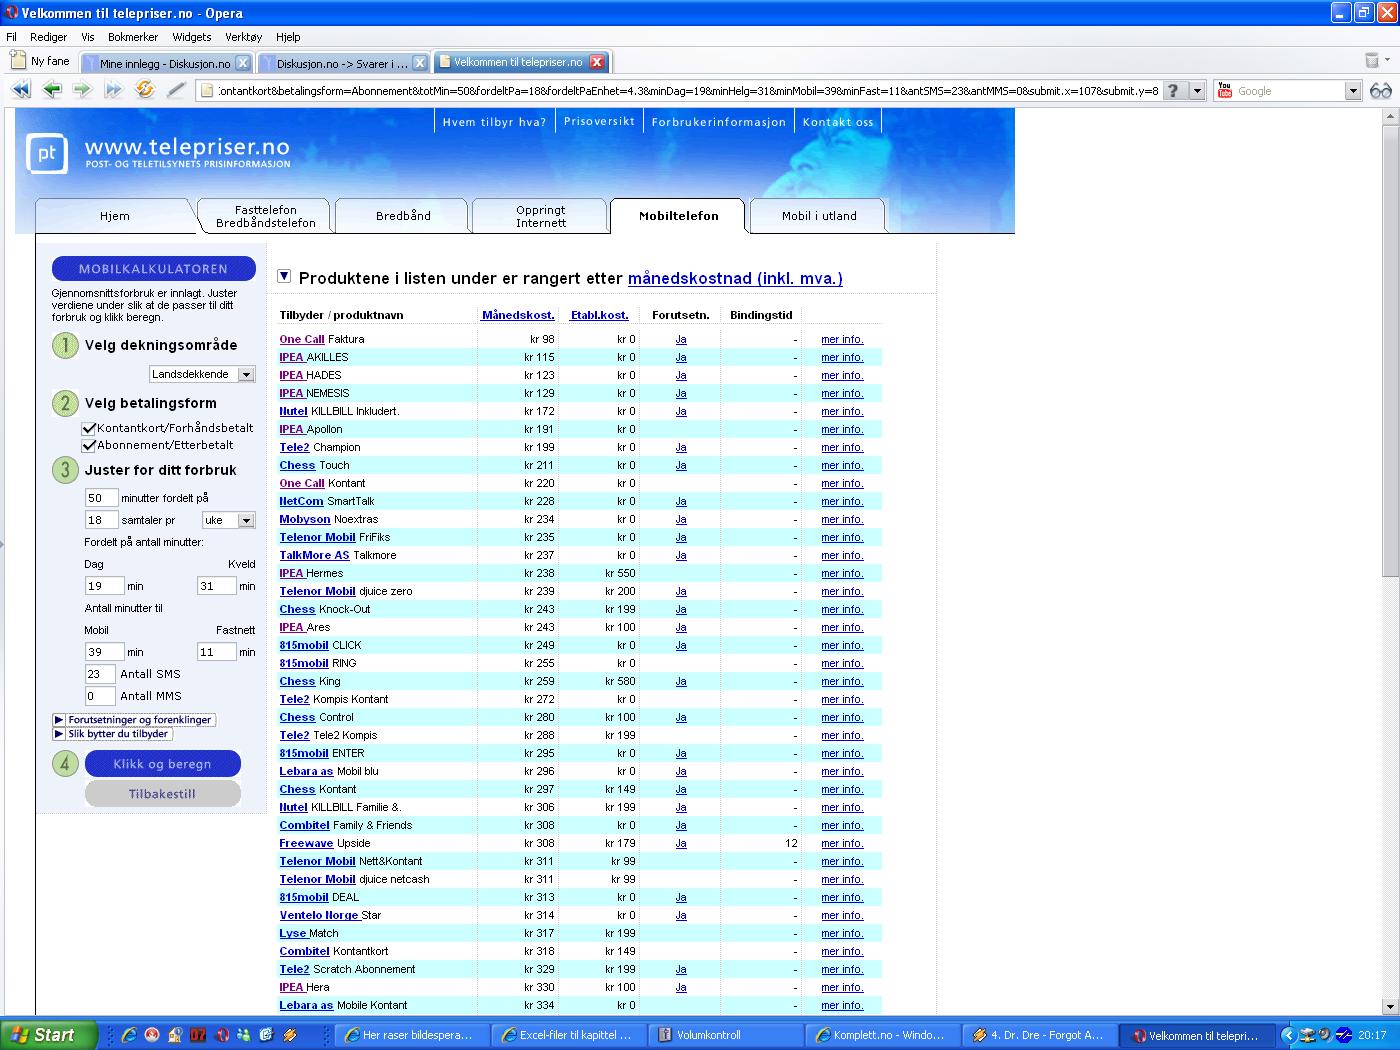Switch to the 'Mobil i utland' tab

(x=819, y=216)
